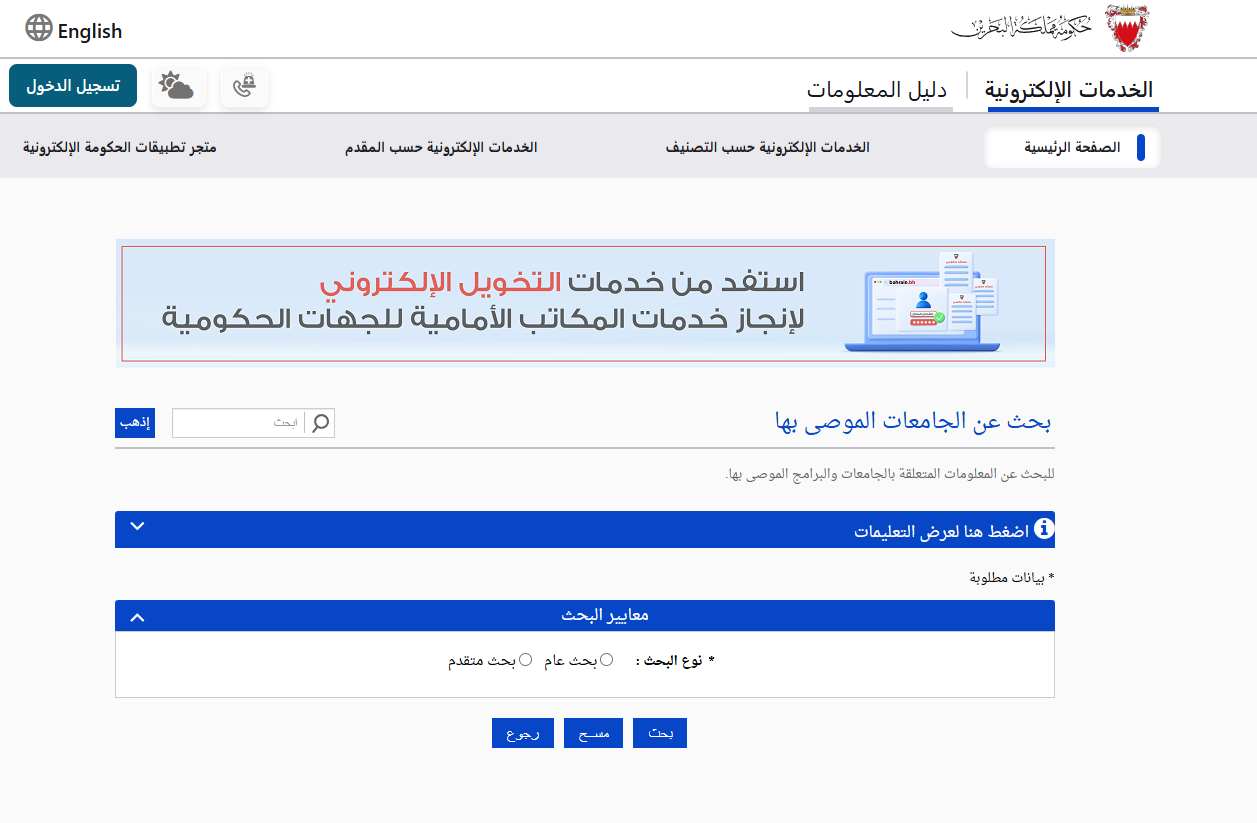This screenshot has height=823, width=1257.
Task: Click the رجوع back button
Action: point(523,733)
